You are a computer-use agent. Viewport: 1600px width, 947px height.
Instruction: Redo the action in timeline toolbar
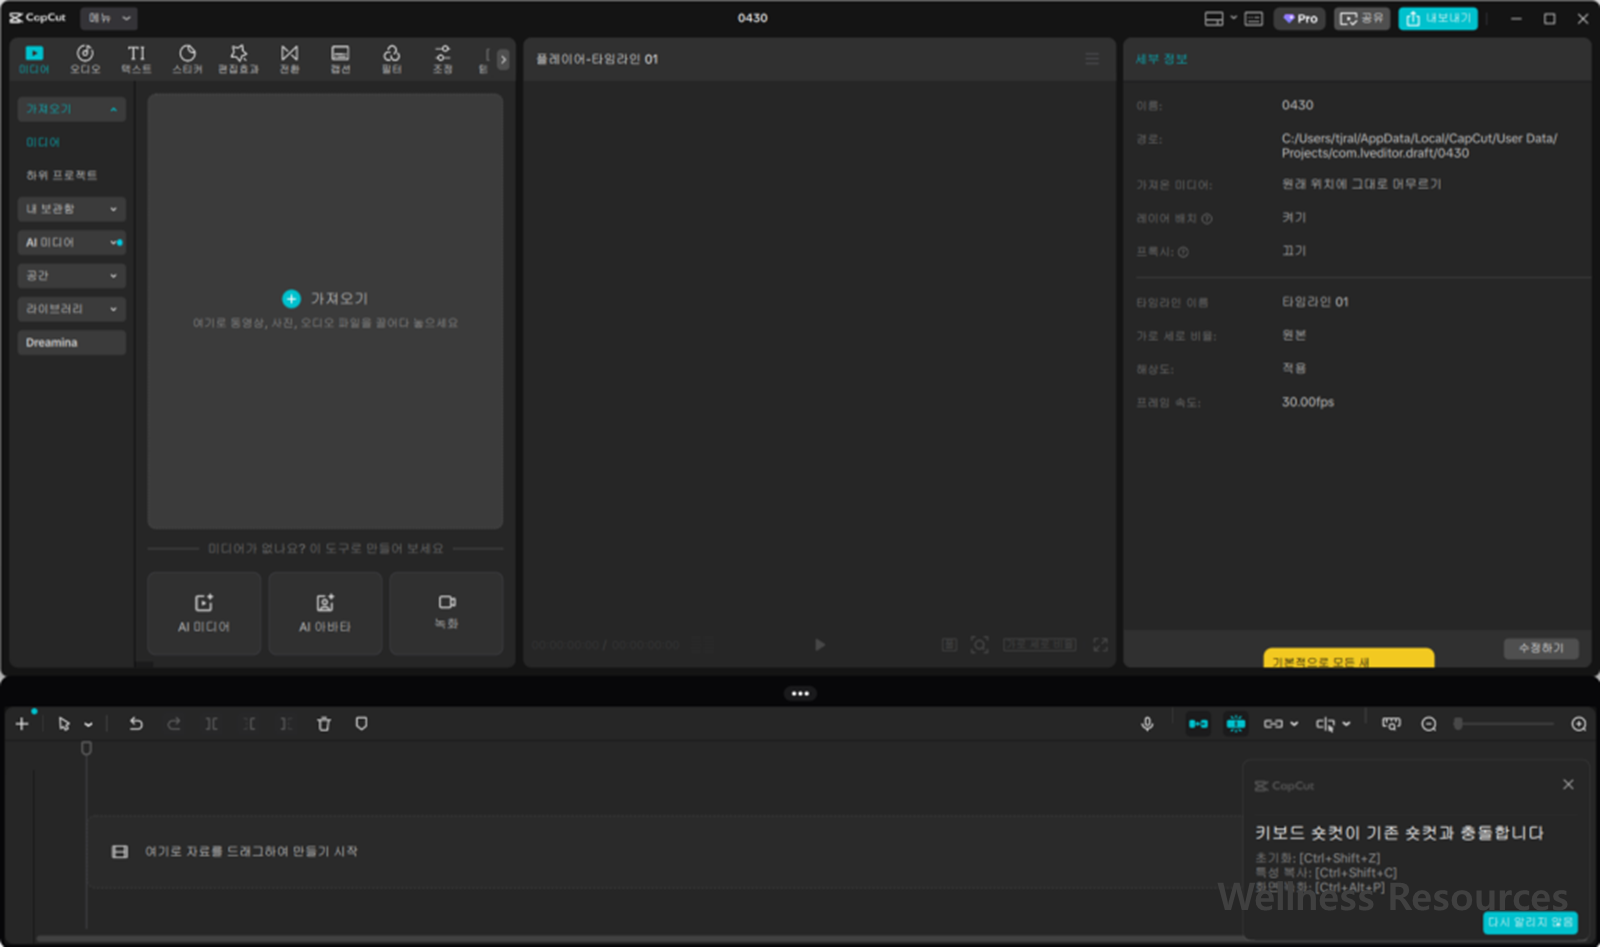click(x=174, y=724)
